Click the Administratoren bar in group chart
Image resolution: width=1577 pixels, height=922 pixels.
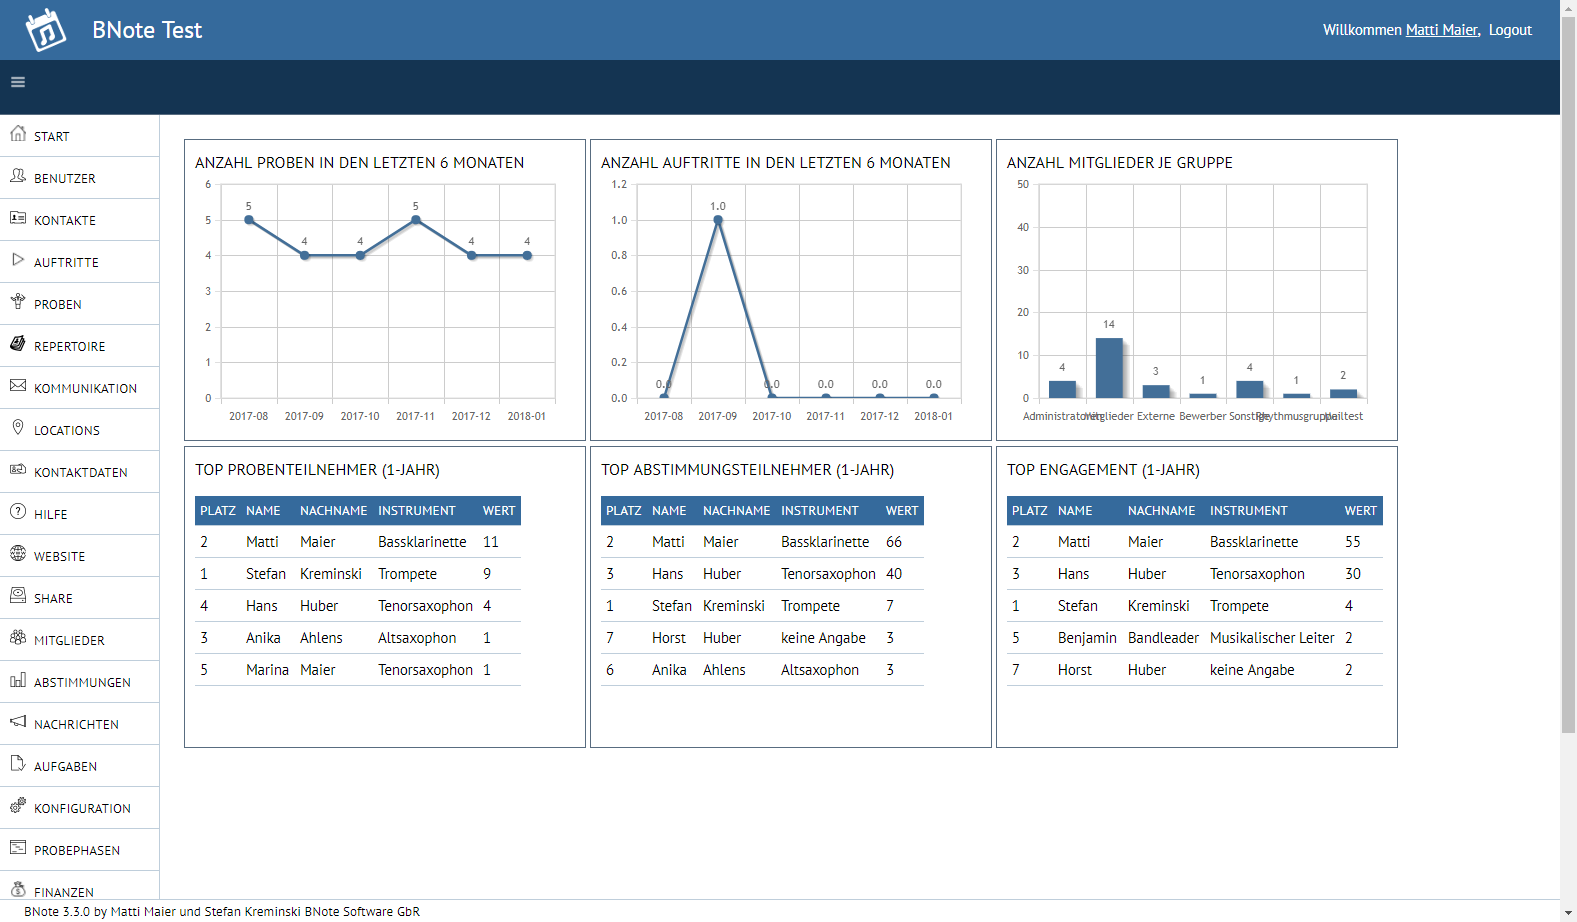tap(1062, 389)
